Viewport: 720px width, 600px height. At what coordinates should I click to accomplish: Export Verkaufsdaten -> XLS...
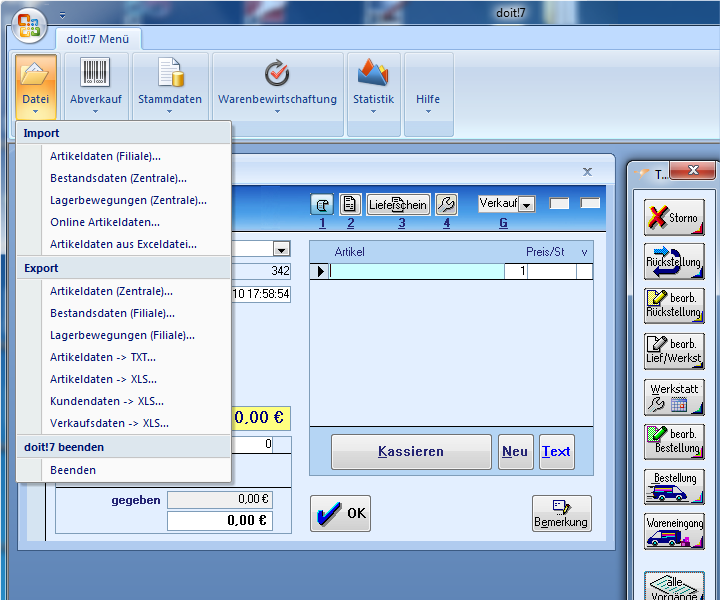tap(123, 423)
